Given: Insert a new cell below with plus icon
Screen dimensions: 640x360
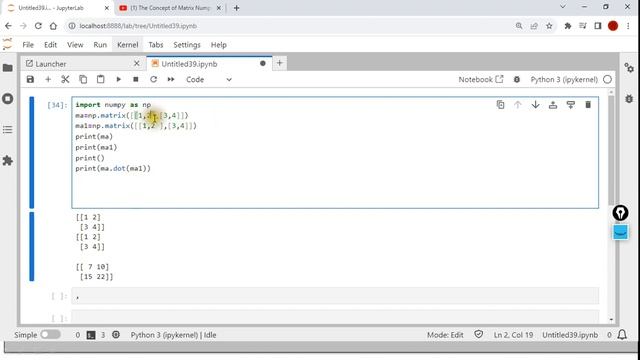Looking at the screenshot, I should click(x=48, y=80).
